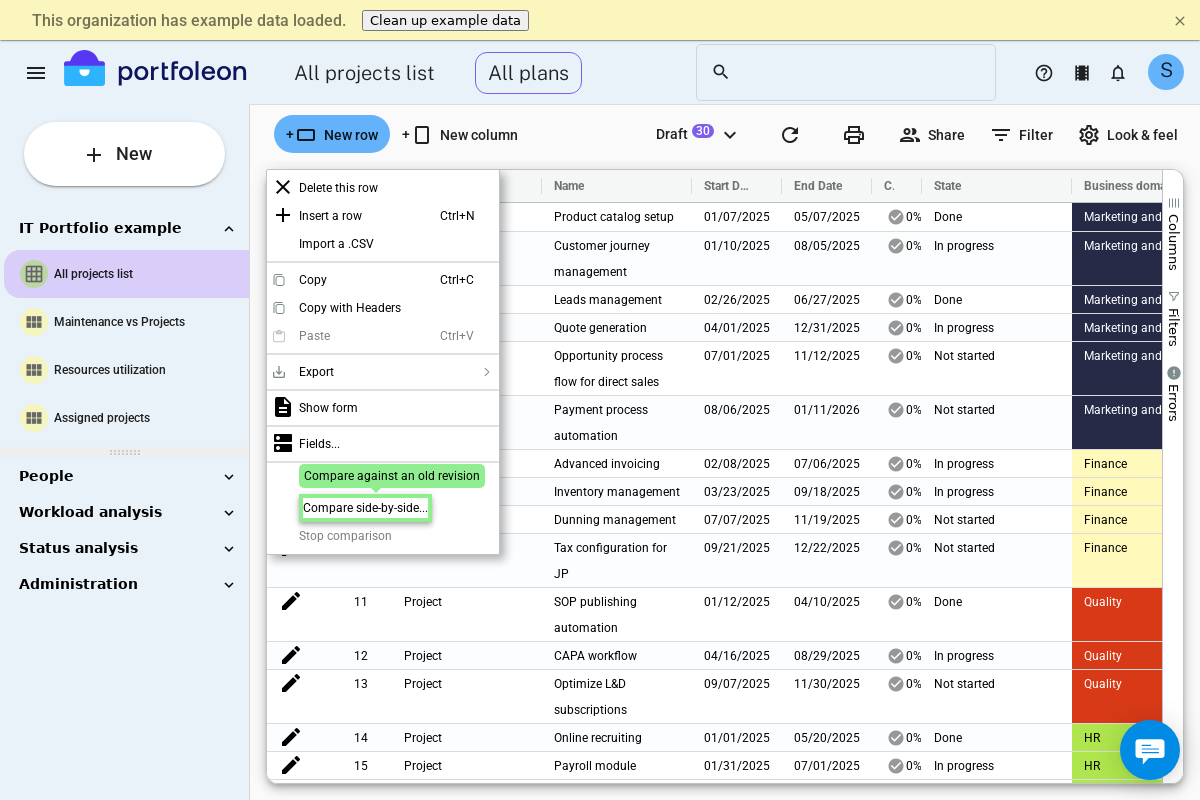This screenshot has width=1200, height=800.
Task: Collapse IT Portfolio example section
Action: point(229,228)
